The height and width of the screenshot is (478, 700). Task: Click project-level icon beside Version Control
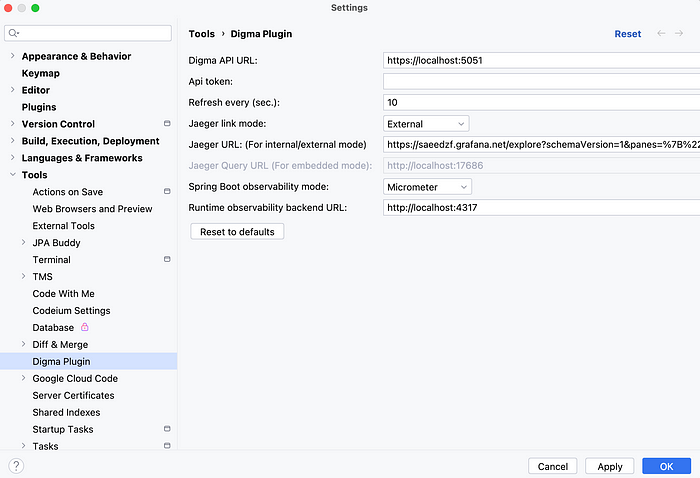click(x=167, y=123)
